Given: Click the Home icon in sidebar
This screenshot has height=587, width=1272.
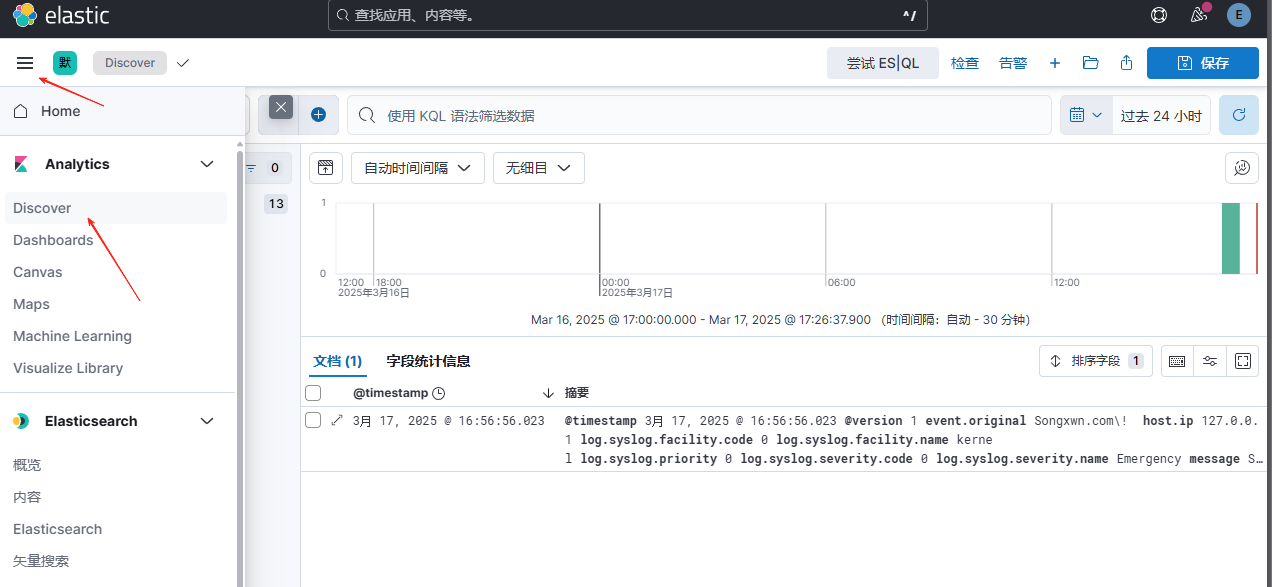Looking at the screenshot, I should (x=20, y=111).
